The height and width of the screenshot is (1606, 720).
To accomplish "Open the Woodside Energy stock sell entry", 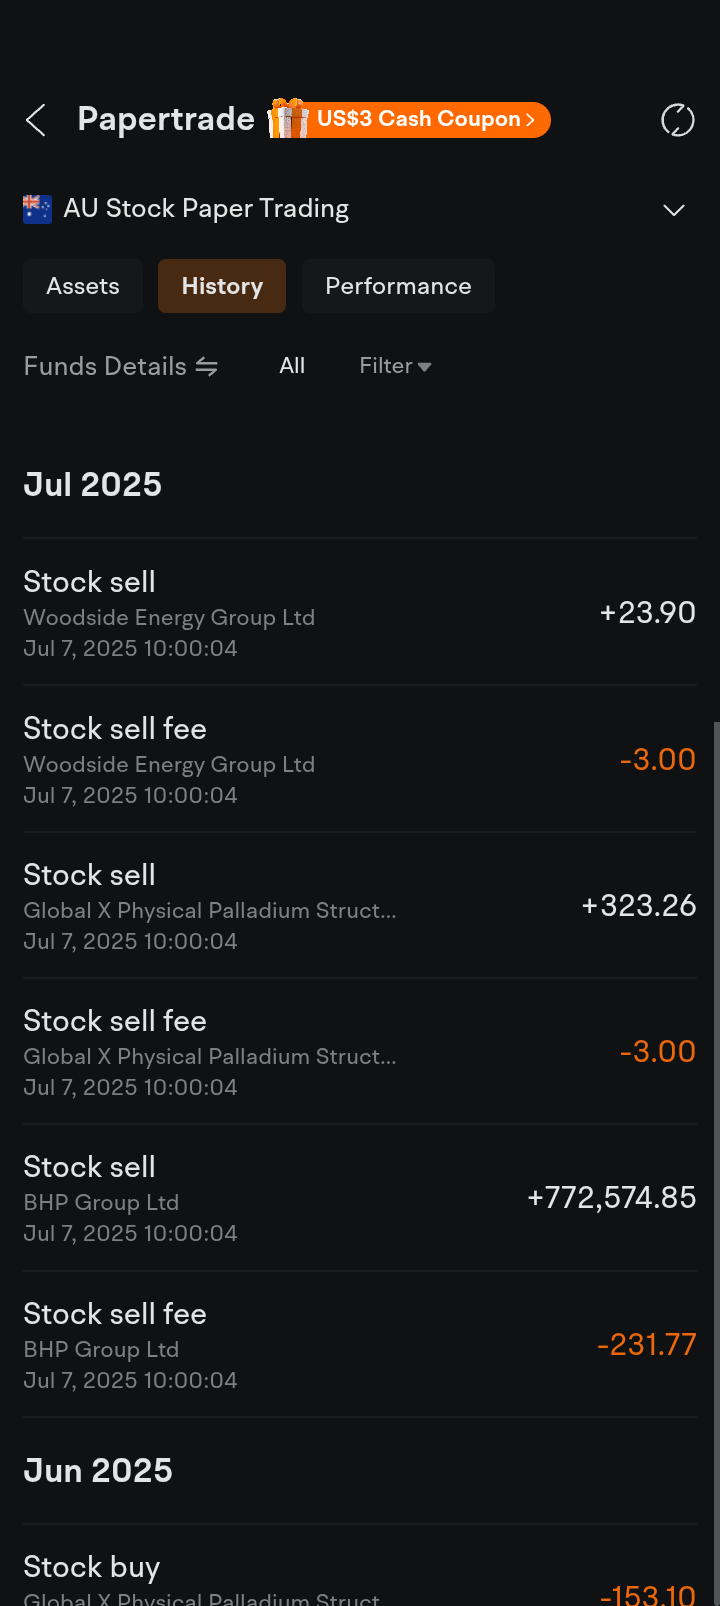I will coord(359,613).
